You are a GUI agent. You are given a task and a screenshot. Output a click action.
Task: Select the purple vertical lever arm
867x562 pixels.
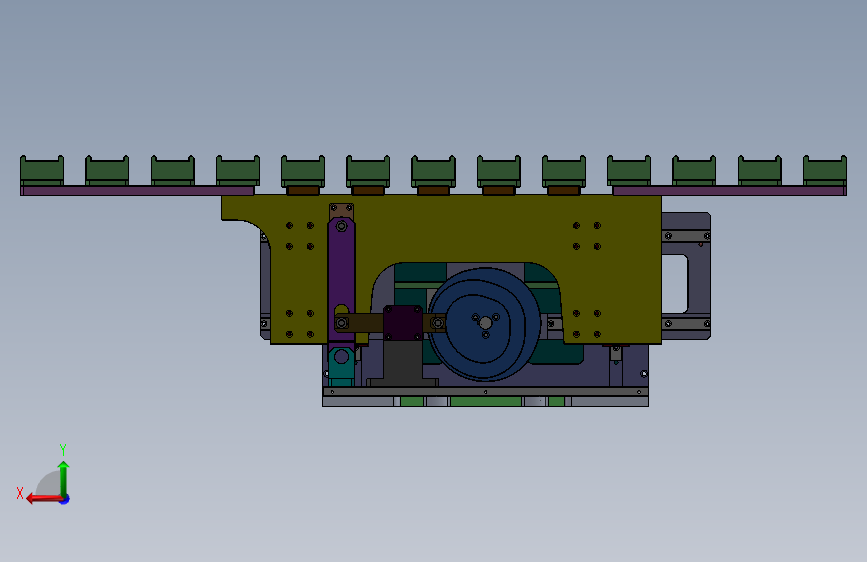(x=341, y=279)
